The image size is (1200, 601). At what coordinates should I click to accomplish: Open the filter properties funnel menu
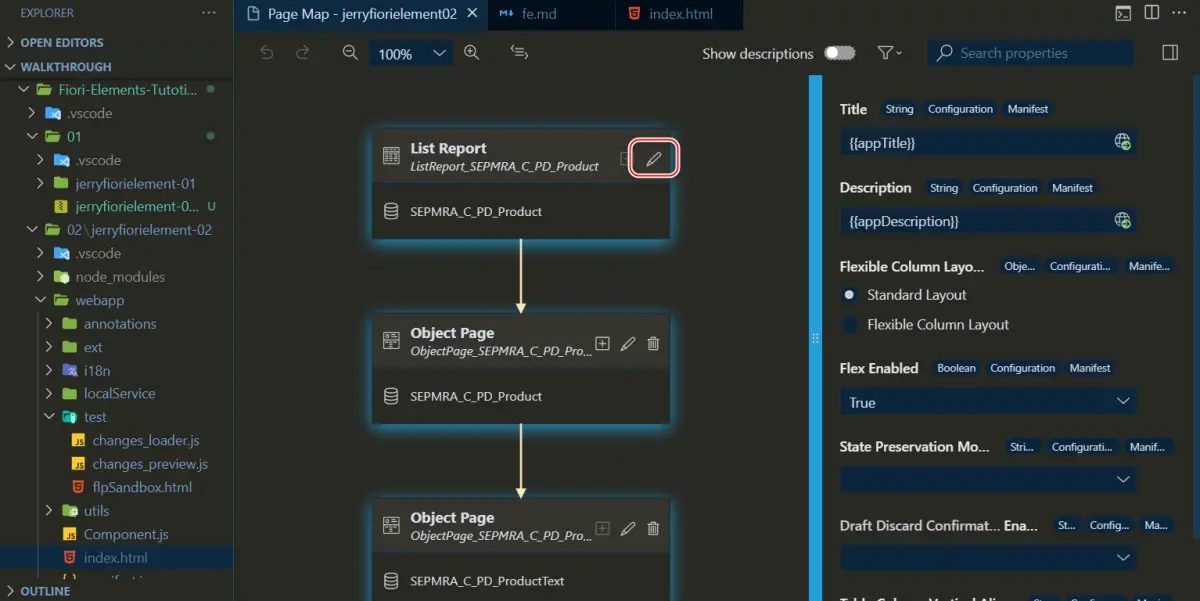889,53
